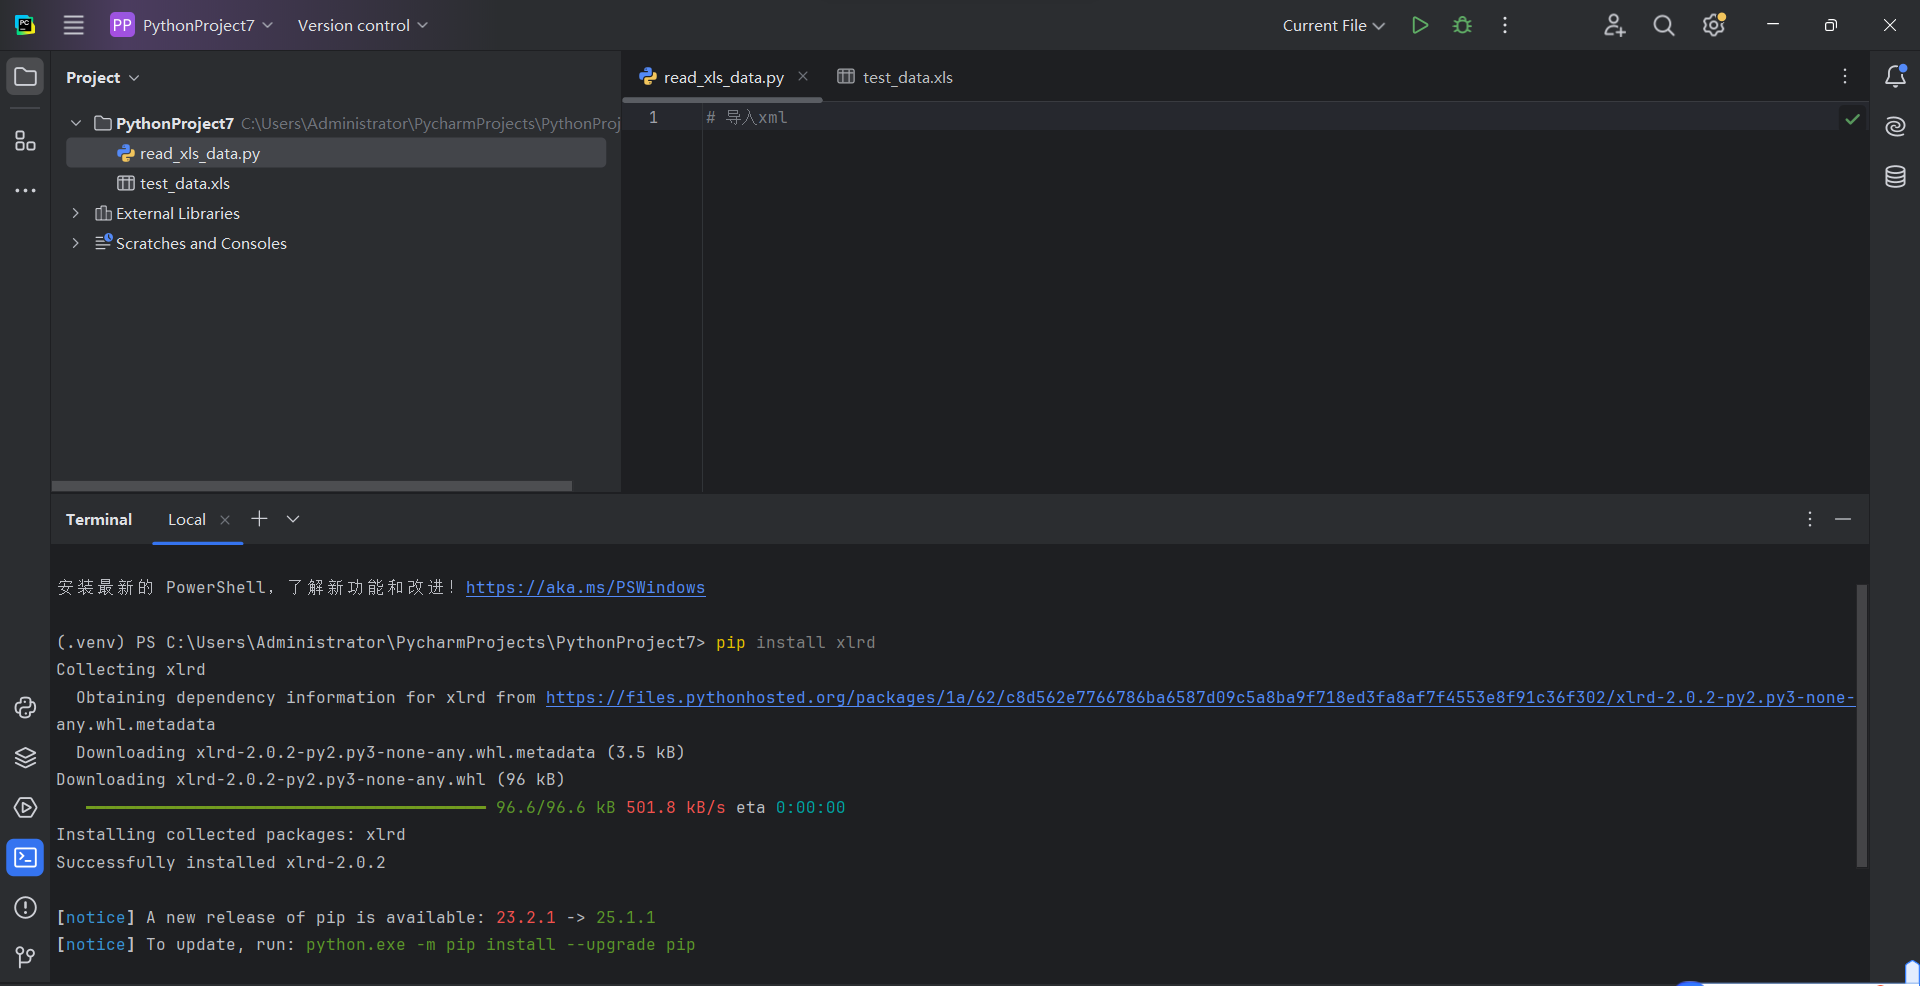Open the Structure tool window

[25, 141]
